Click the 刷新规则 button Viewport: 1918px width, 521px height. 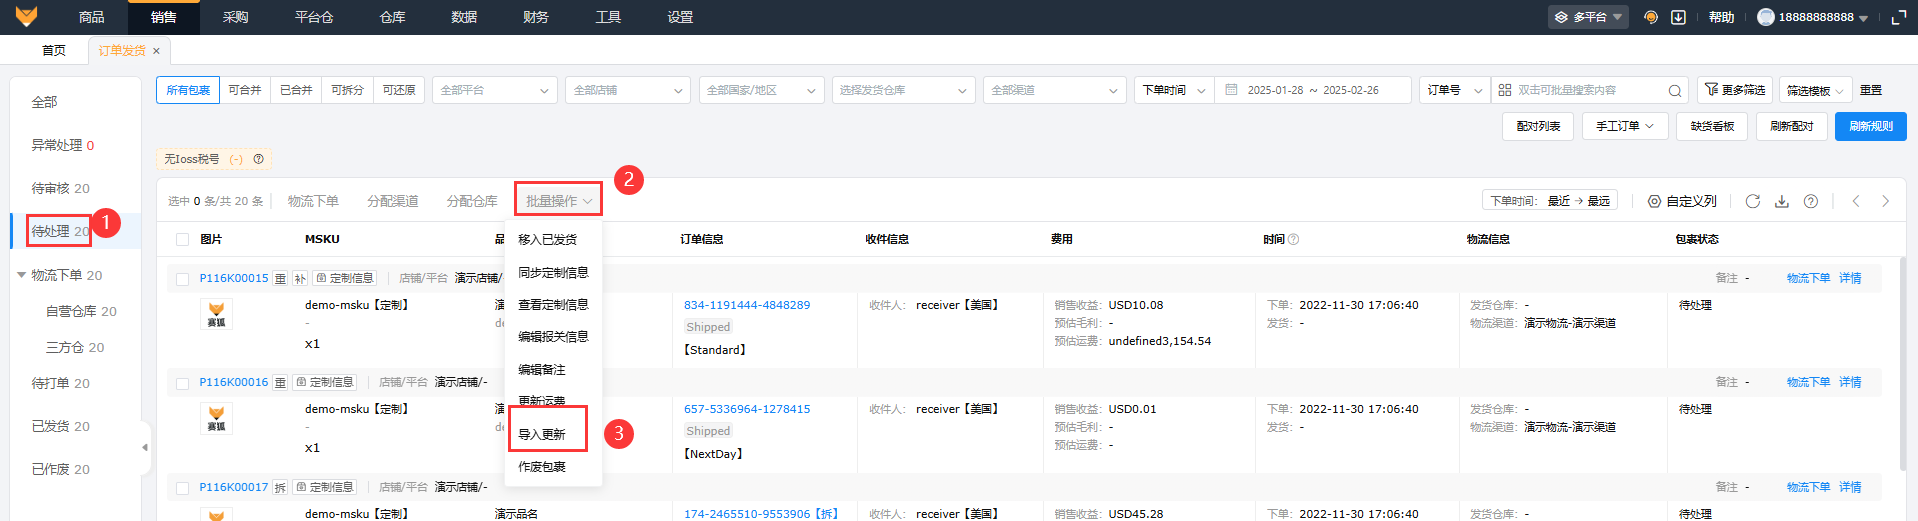(1870, 126)
